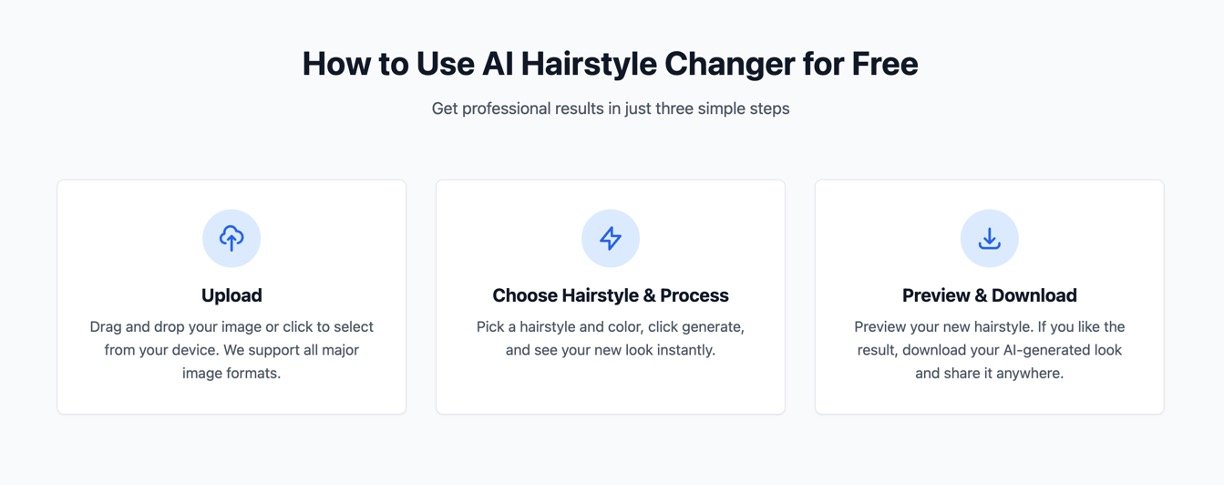Image resolution: width=1224 pixels, height=486 pixels.
Task: Click the word "Free" in the title
Action: coord(884,64)
